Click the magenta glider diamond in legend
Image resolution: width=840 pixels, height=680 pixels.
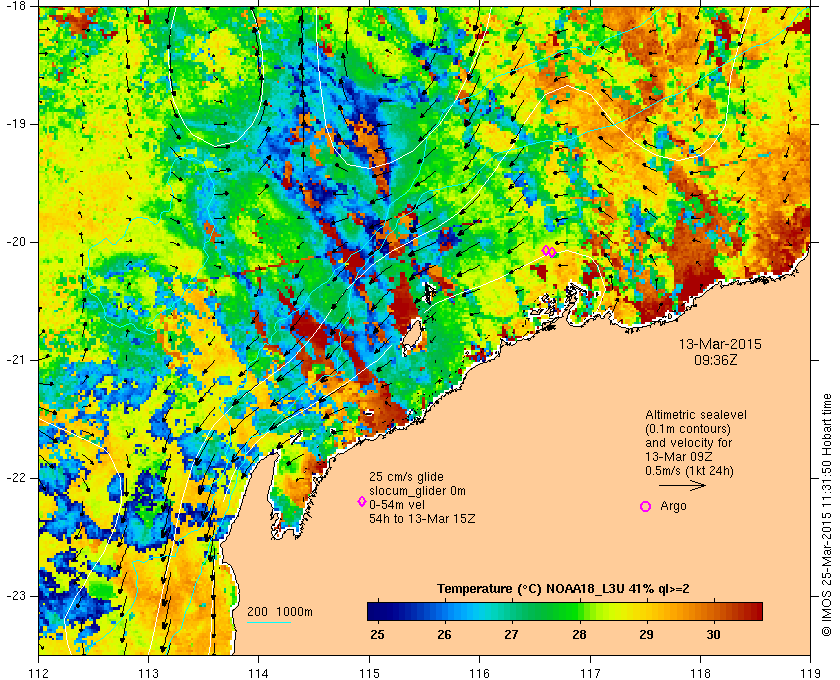(362, 502)
